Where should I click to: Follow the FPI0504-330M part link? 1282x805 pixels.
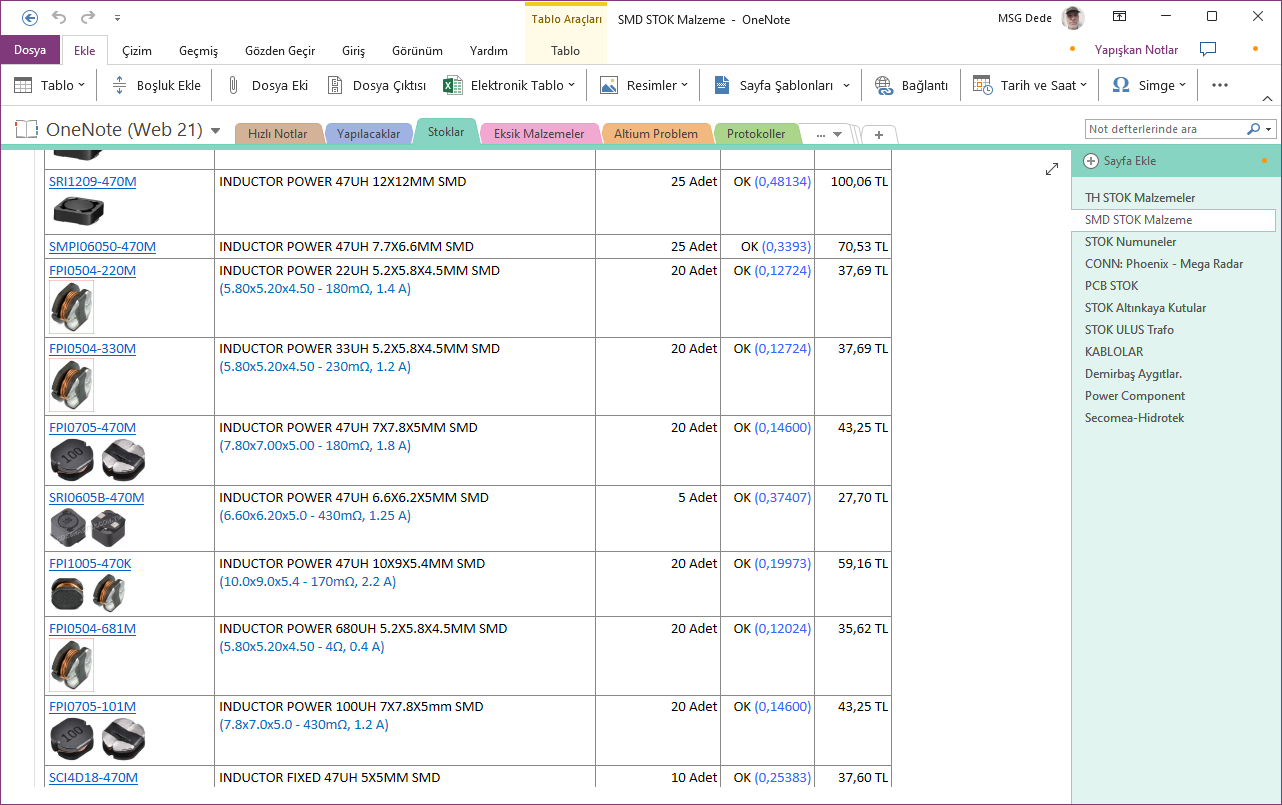point(92,349)
